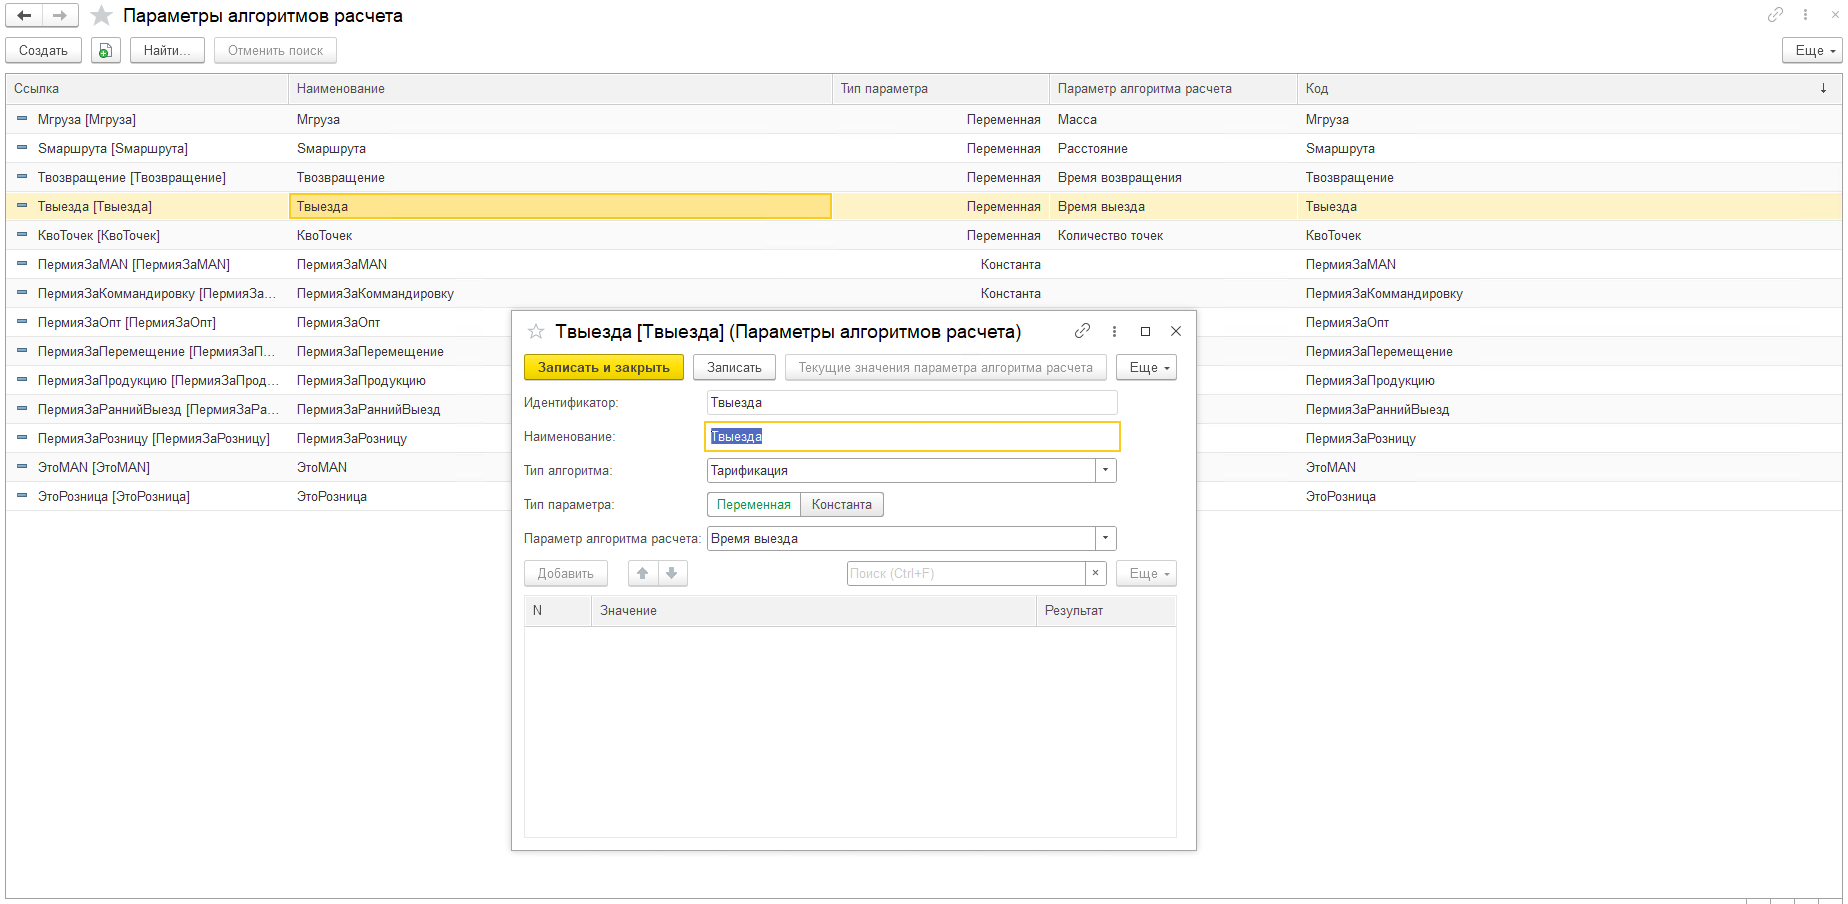Clear the search field with X
Viewport: 1848px width, 904px height.
1096,573
